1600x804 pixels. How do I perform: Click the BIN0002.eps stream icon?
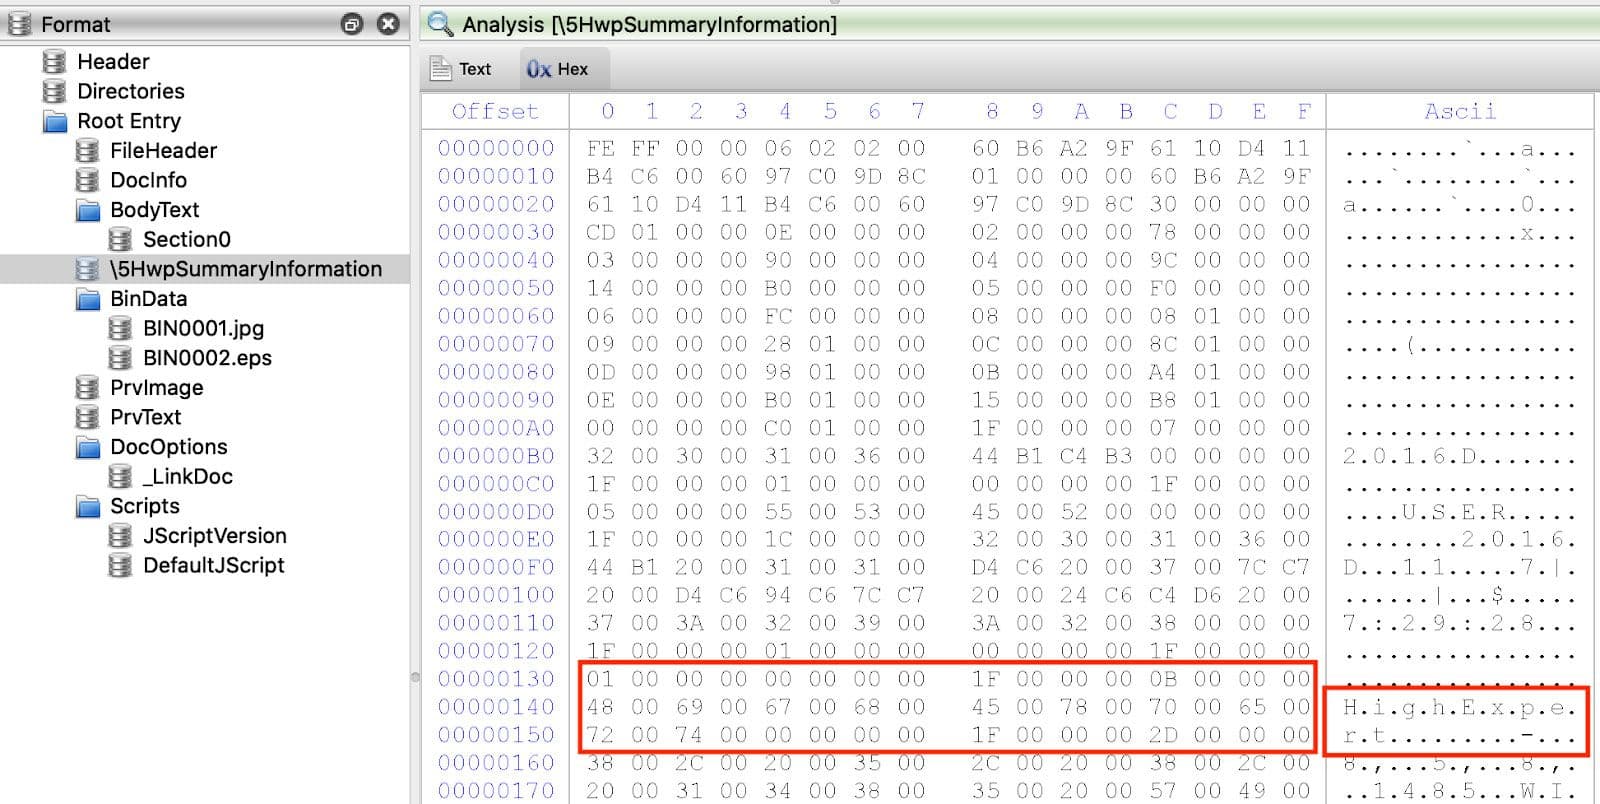pos(120,359)
